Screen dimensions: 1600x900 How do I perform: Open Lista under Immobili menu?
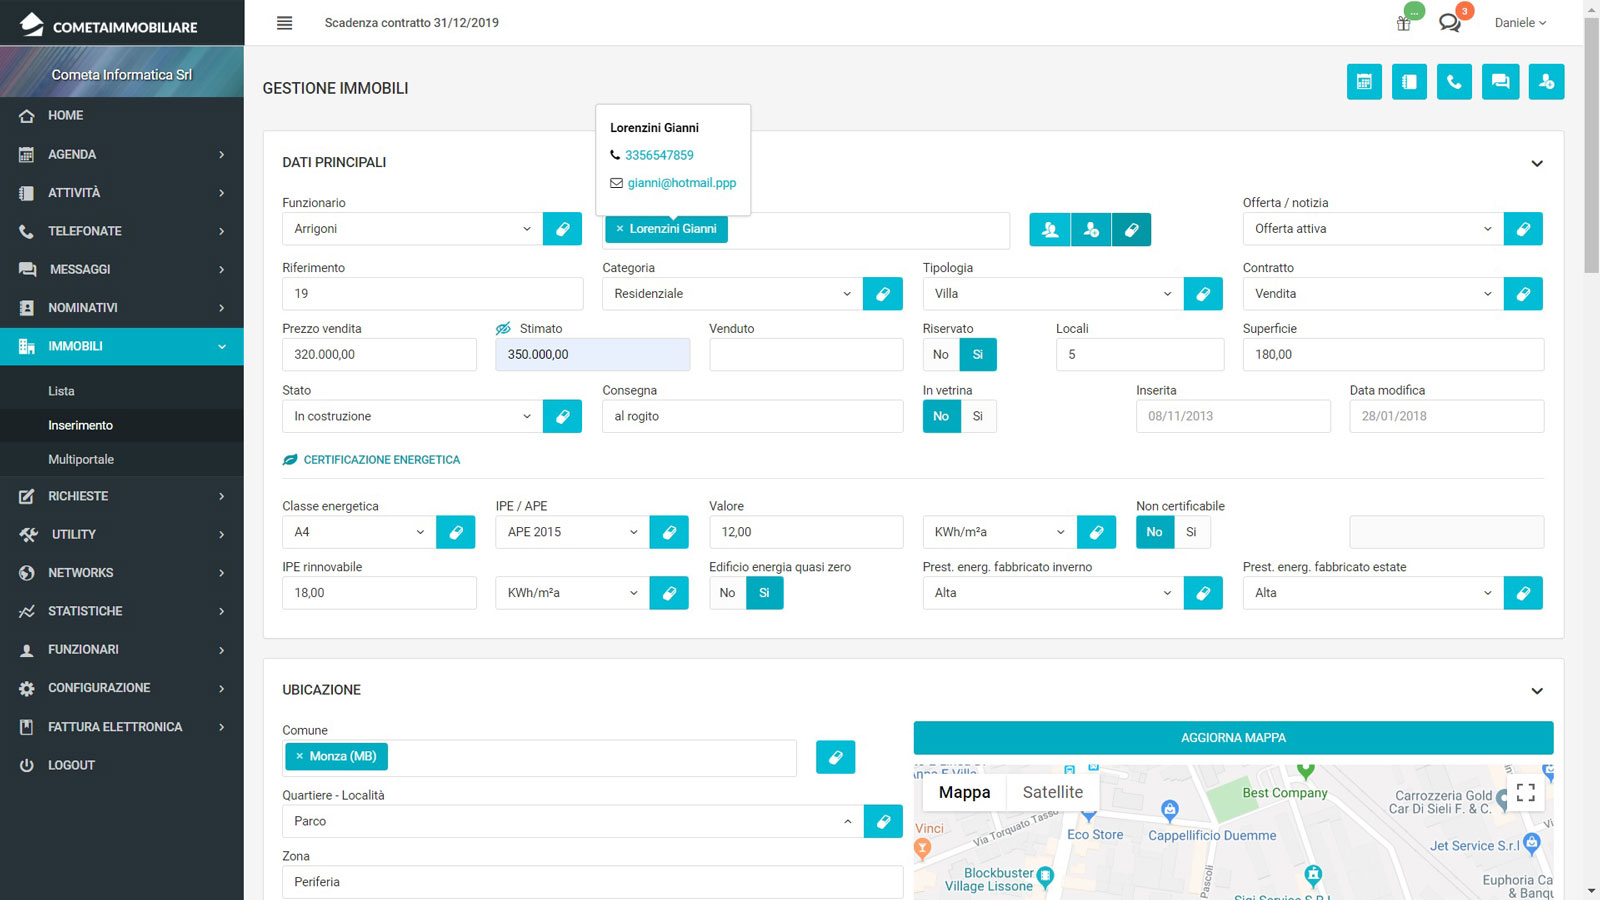tap(61, 391)
